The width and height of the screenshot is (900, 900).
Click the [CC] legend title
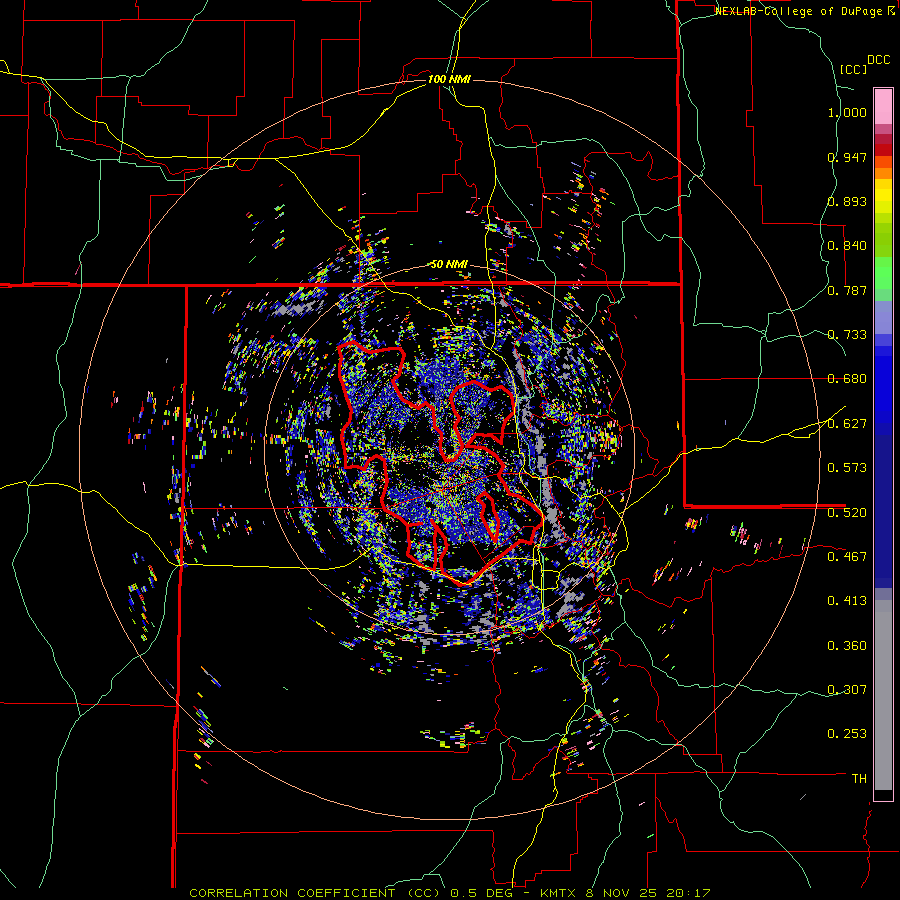854,69
